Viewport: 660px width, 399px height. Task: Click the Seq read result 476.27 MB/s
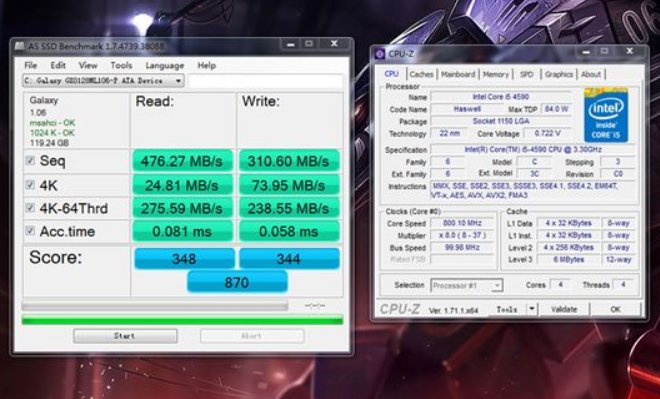coord(182,161)
